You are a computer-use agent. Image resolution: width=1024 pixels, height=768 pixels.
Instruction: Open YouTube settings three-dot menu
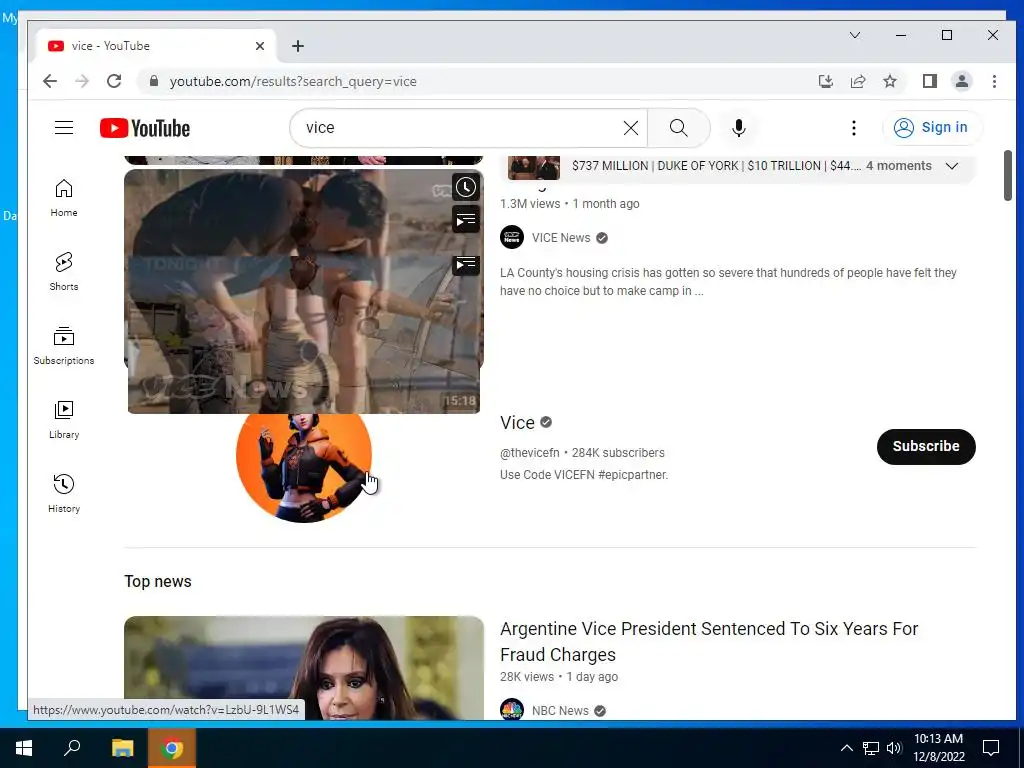(854, 128)
